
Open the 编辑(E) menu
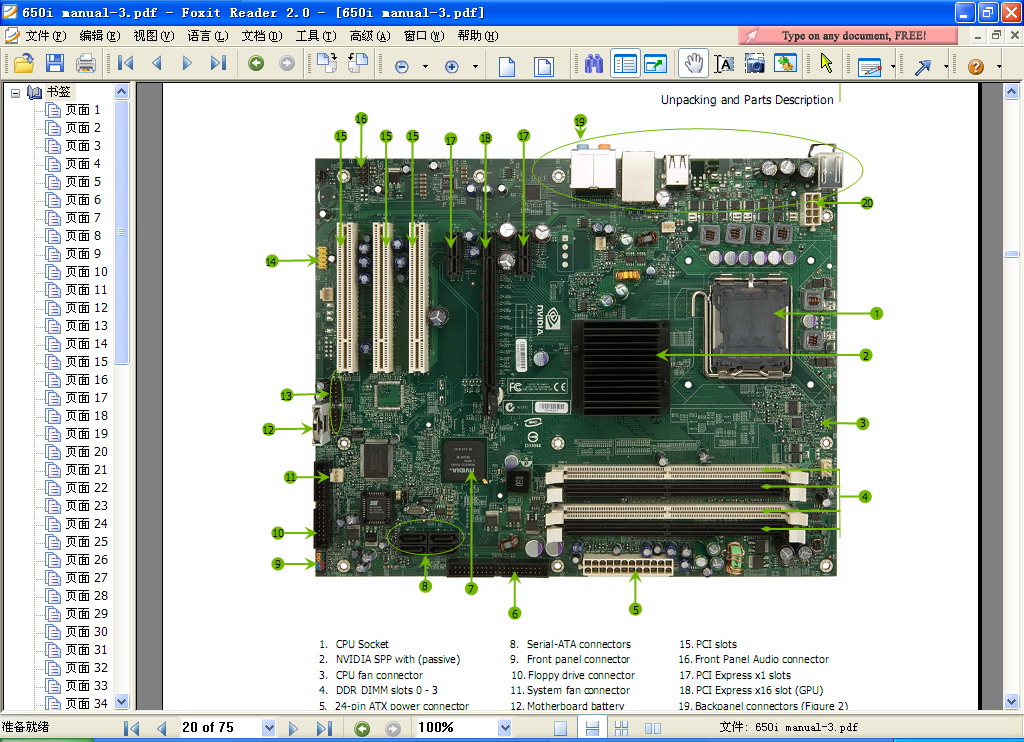100,36
